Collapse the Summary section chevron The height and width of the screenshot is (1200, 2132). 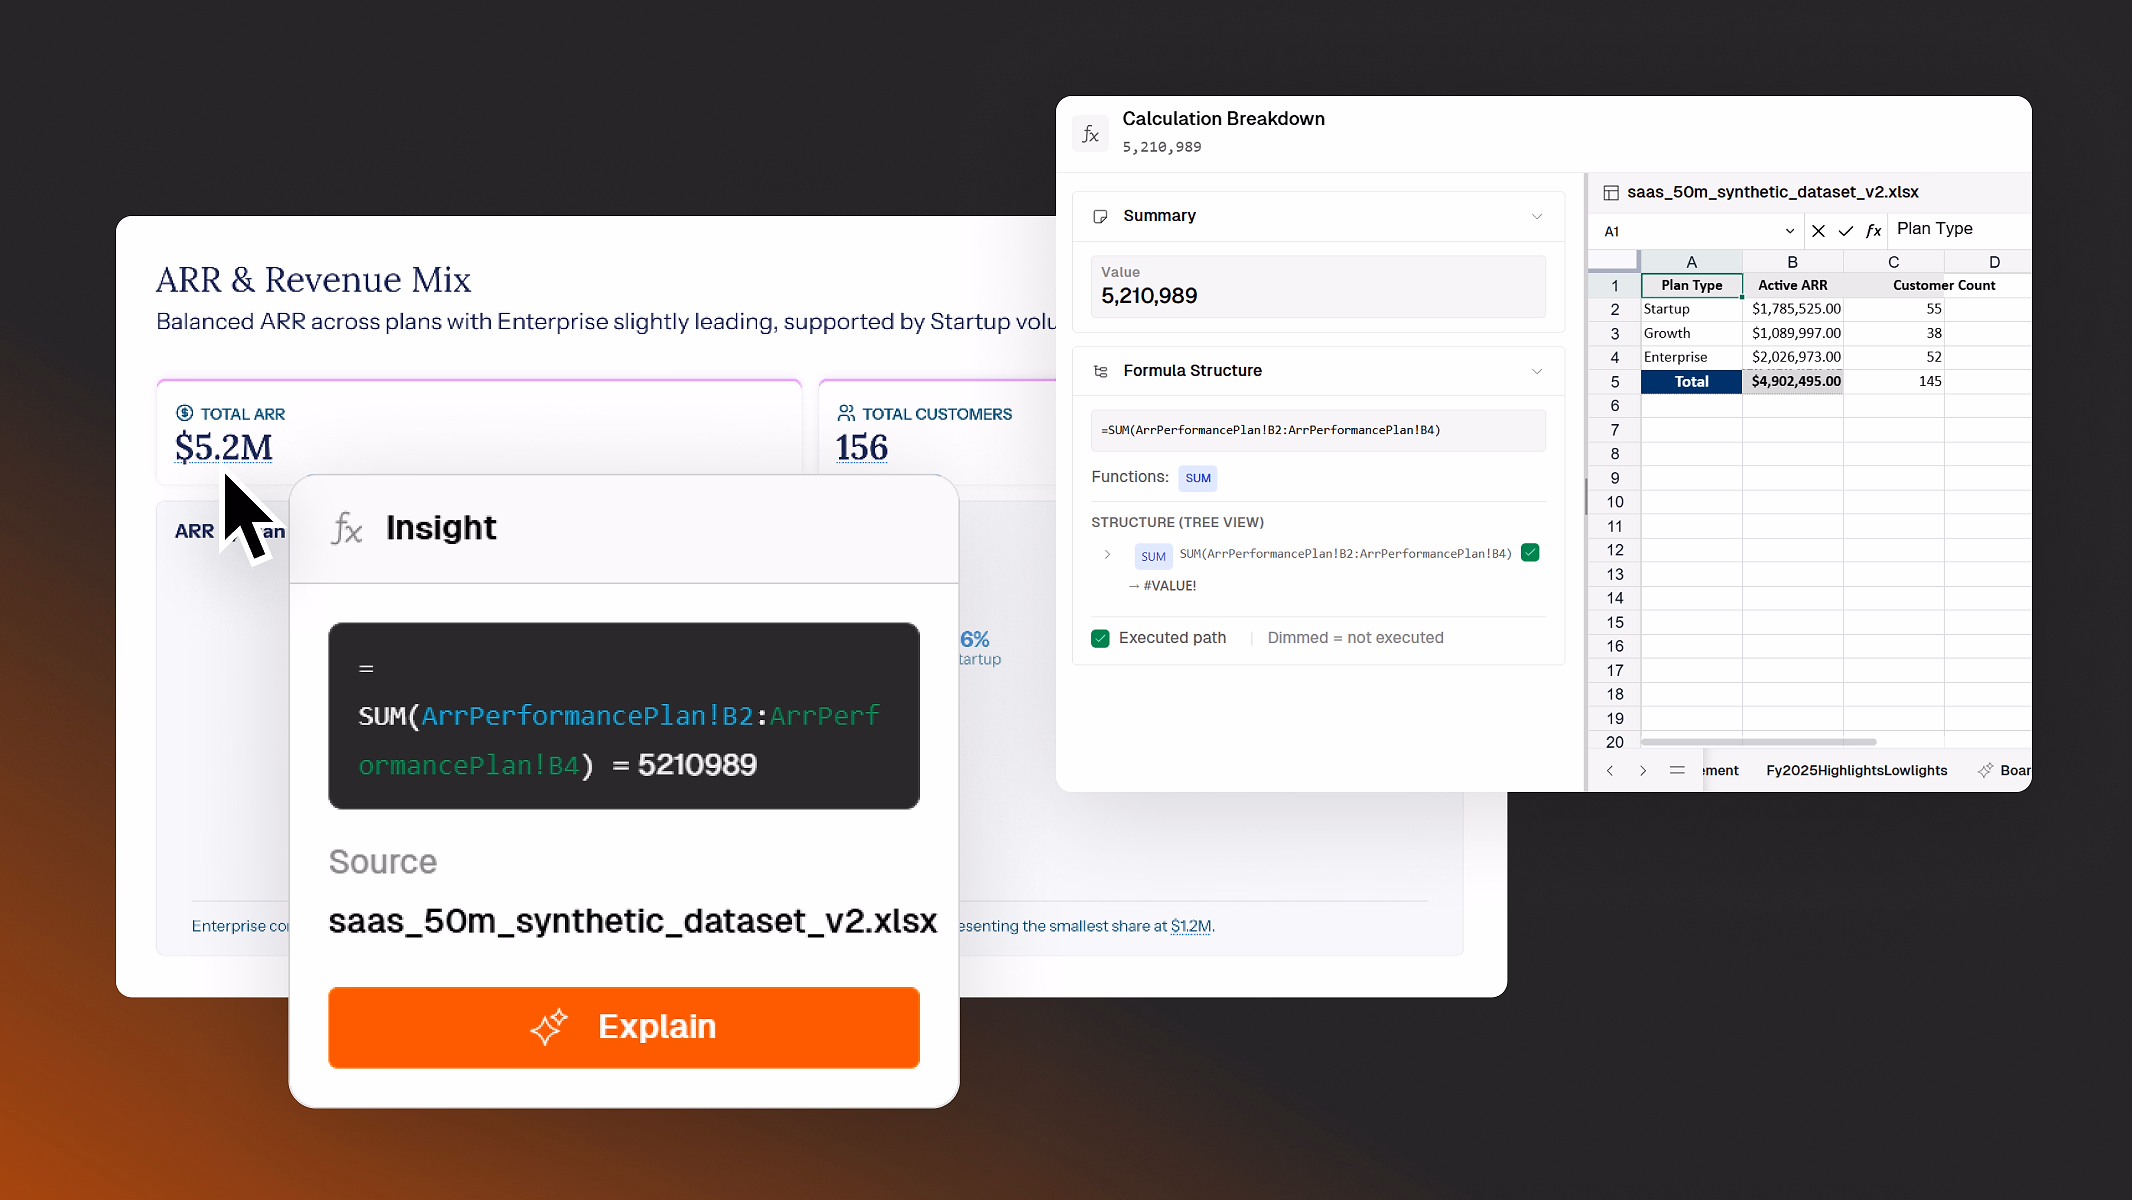[1537, 216]
